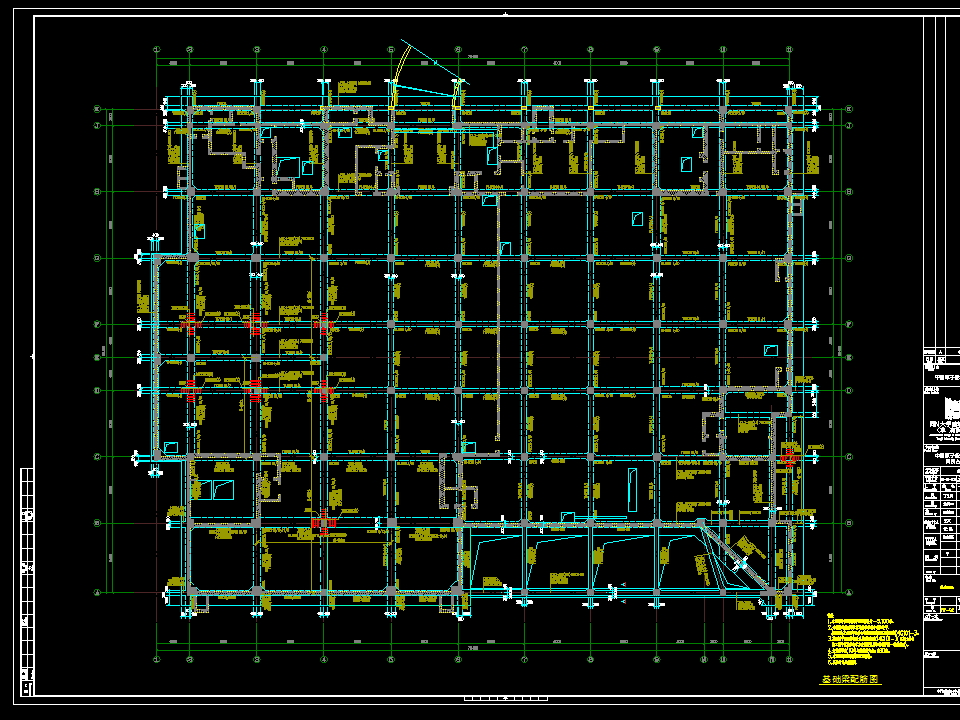Click the first grid bubble in top row
Viewport: 960px width, 720px height.
click(x=157, y=48)
